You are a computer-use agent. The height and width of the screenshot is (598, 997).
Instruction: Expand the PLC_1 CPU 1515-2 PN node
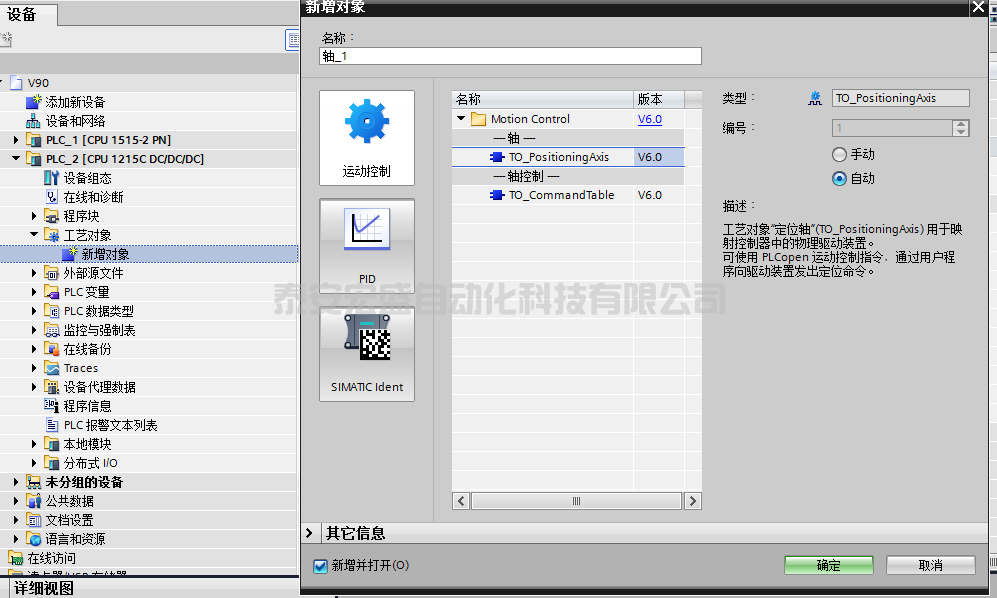(16, 140)
